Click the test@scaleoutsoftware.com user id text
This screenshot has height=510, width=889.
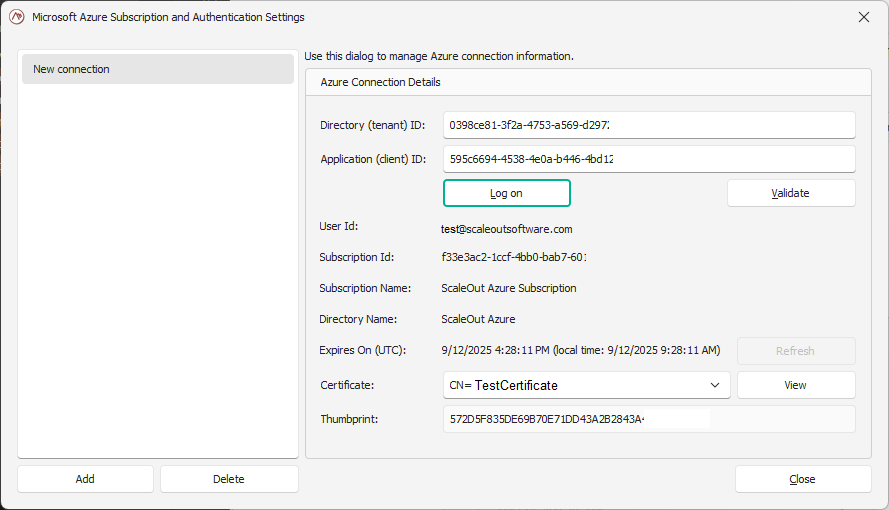(507, 229)
